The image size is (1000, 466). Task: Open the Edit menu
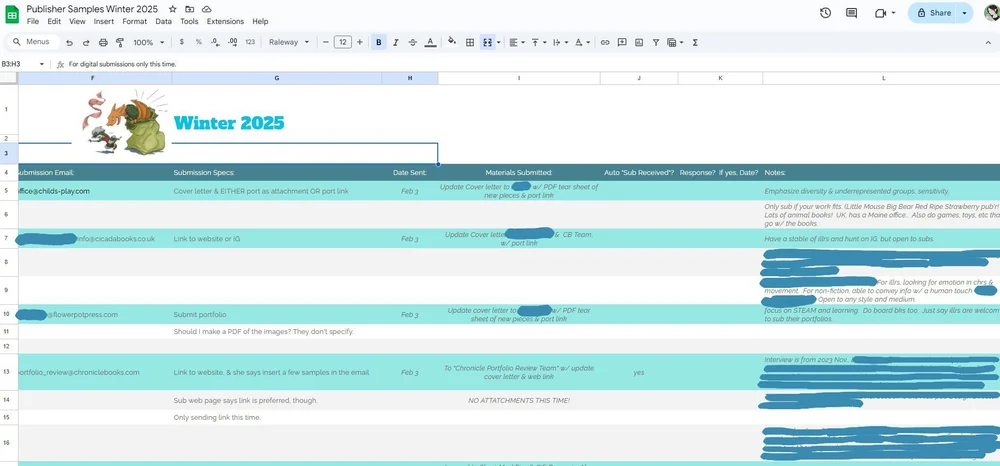(x=54, y=21)
